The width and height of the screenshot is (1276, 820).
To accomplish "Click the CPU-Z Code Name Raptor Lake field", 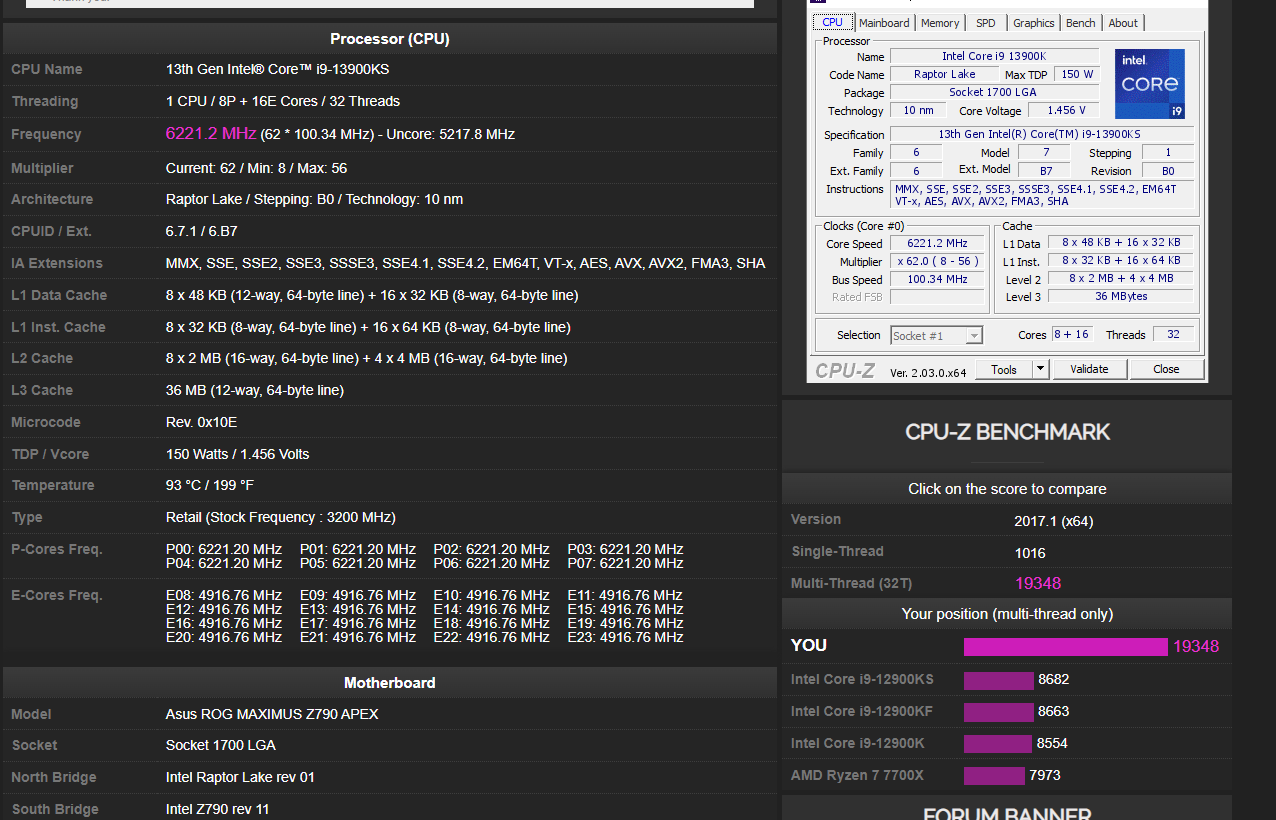I will click(945, 74).
